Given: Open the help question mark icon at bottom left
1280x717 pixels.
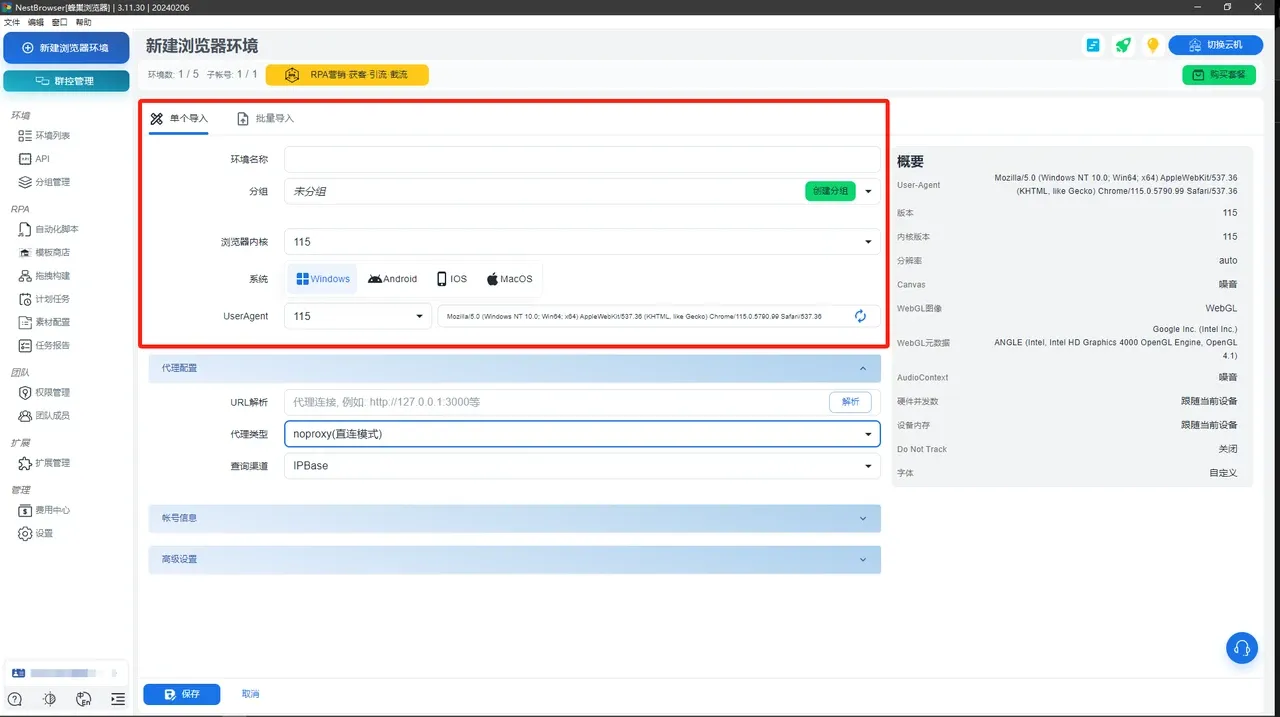Looking at the screenshot, I should (15, 699).
